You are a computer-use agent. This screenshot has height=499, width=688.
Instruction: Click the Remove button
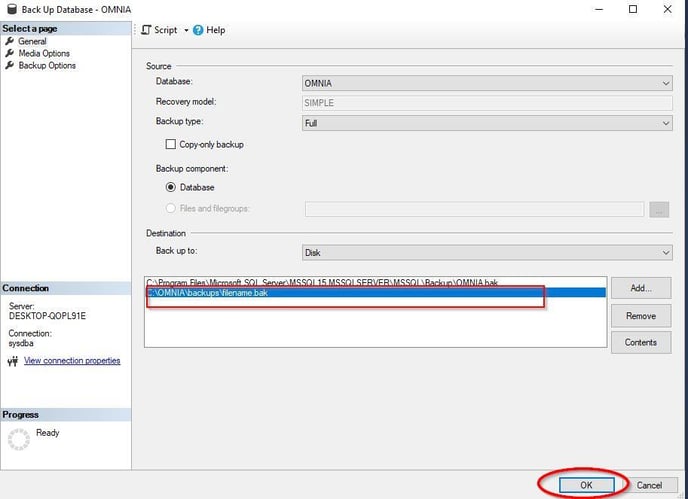point(641,316)
